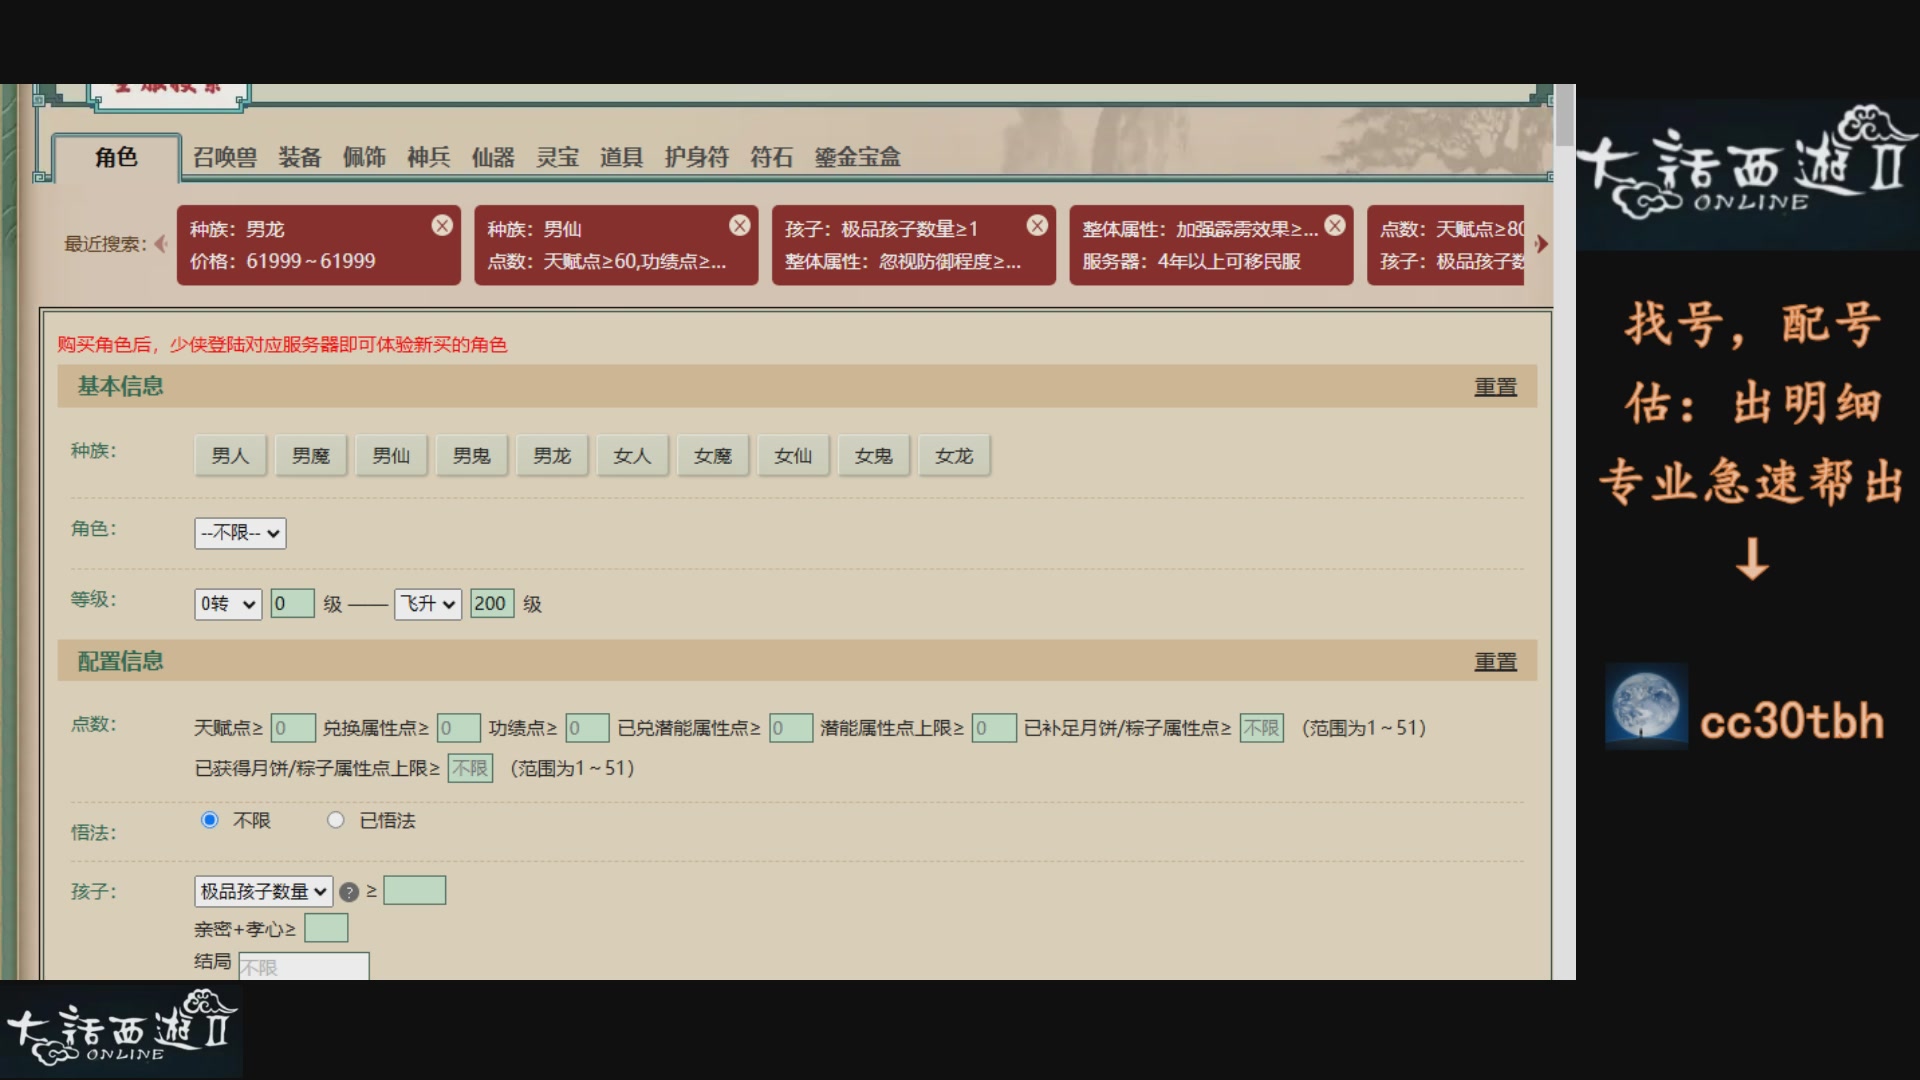Focus the minimum level input showing 0
1920x1080 pixels.
point(292,603)
